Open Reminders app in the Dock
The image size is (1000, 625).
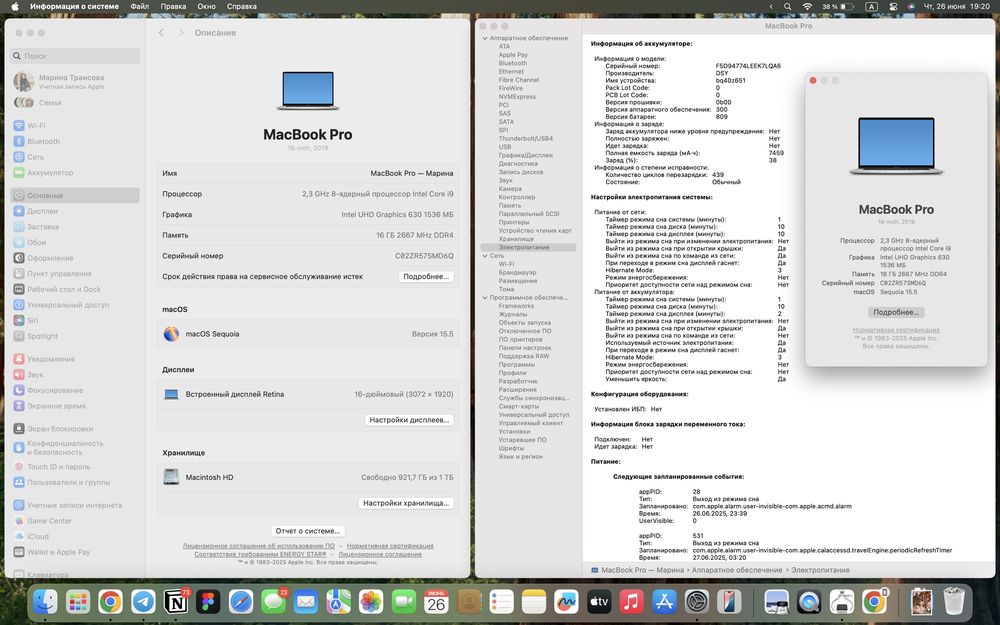(x=502, y=601)
